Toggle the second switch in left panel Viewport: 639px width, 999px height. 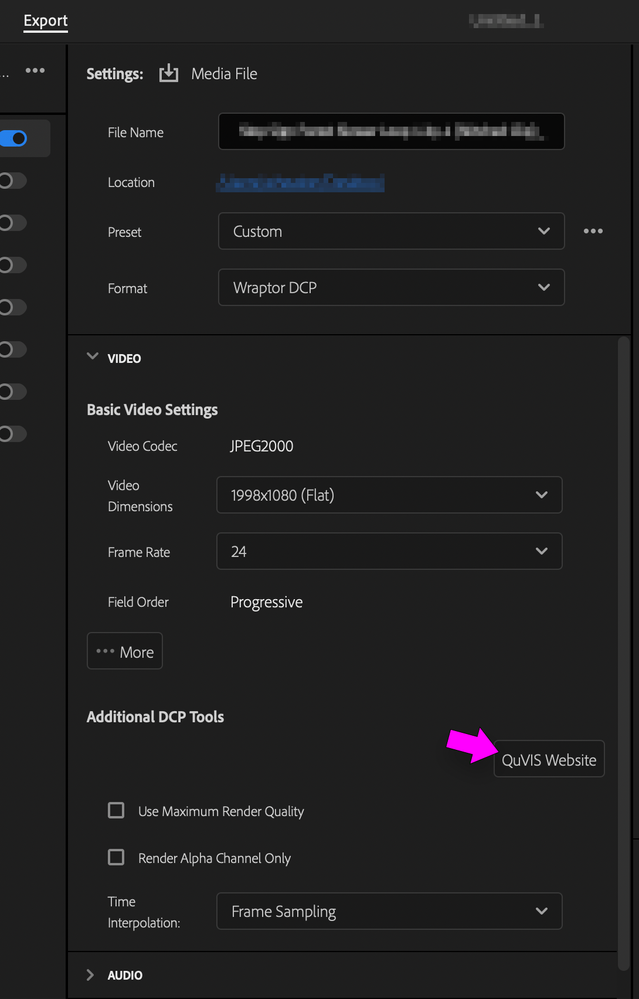click(x=12, y=181)
